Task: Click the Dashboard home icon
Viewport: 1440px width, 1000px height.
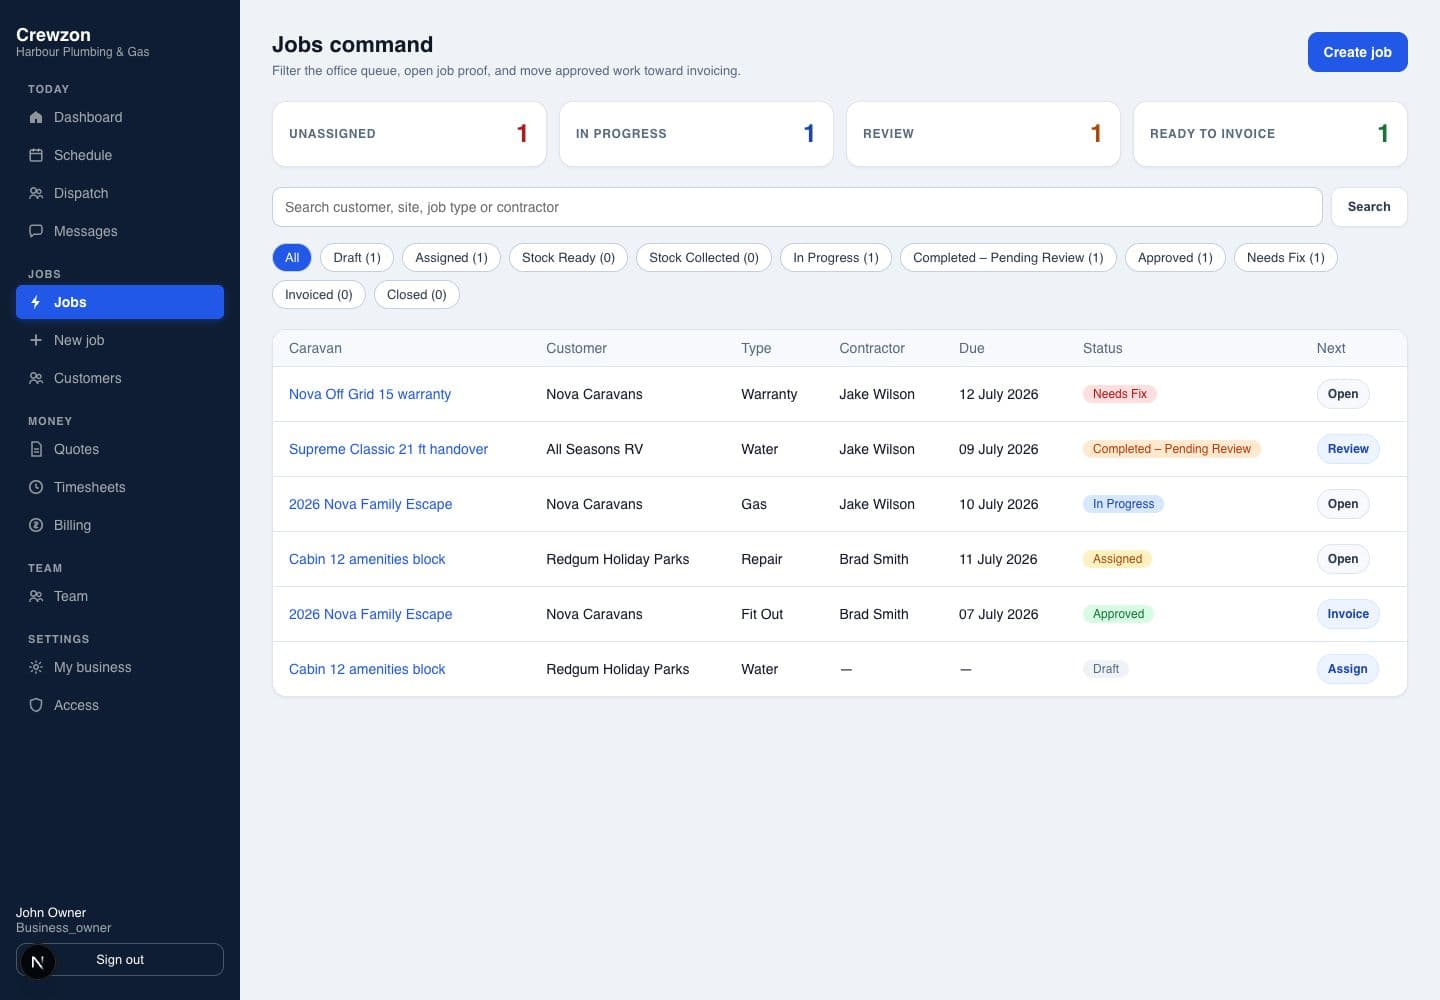Action: 36,117
